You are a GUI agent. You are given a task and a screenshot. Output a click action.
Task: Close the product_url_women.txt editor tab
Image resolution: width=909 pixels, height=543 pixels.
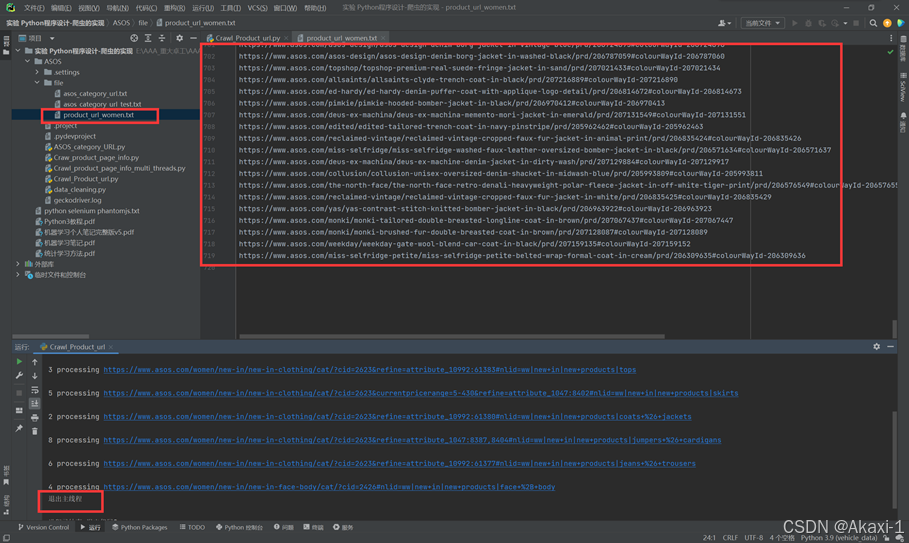383,38
